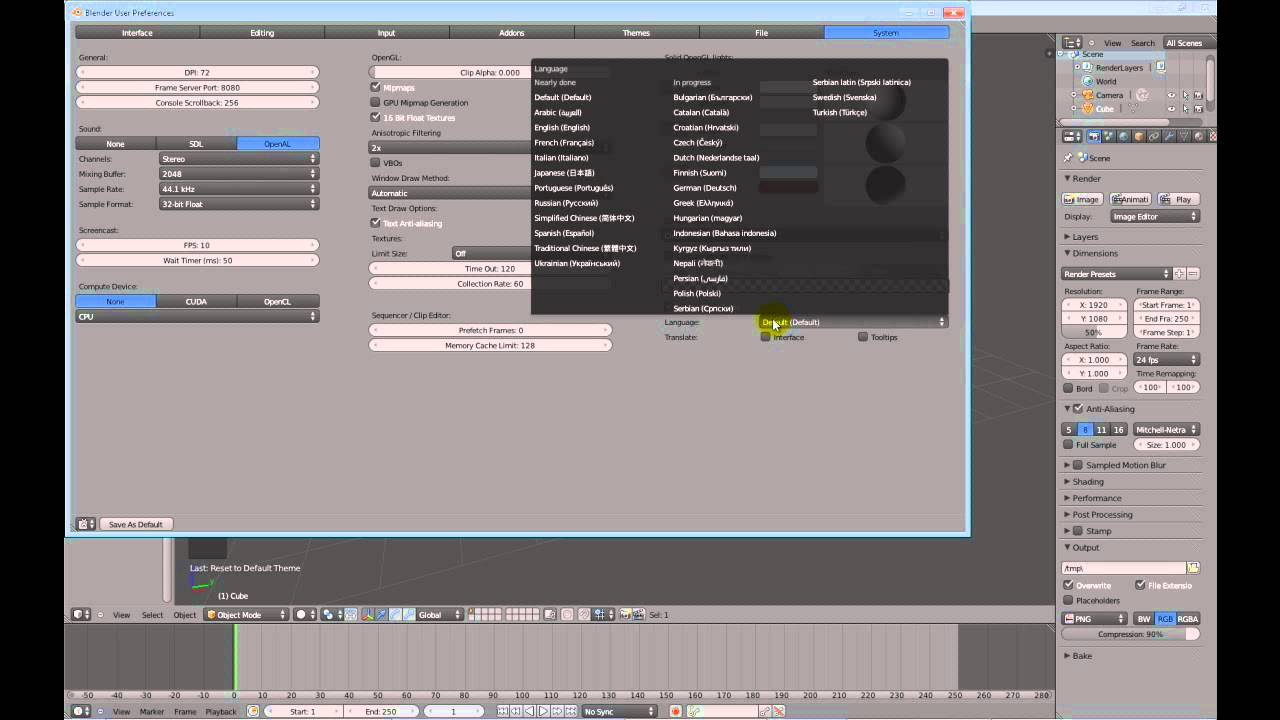Disable the Mipmaps checkbox

click(x=375, y=87)
